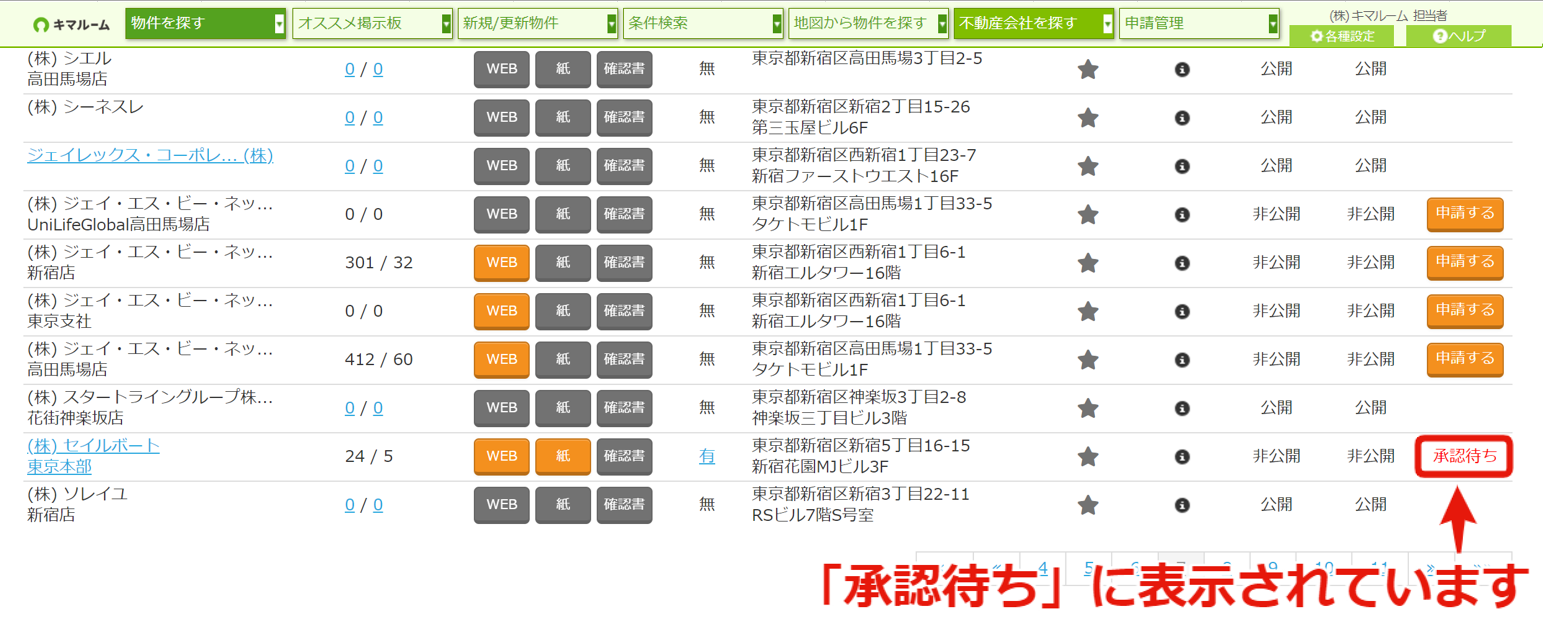Show info for ソレイユ 新宿店

1182,505
